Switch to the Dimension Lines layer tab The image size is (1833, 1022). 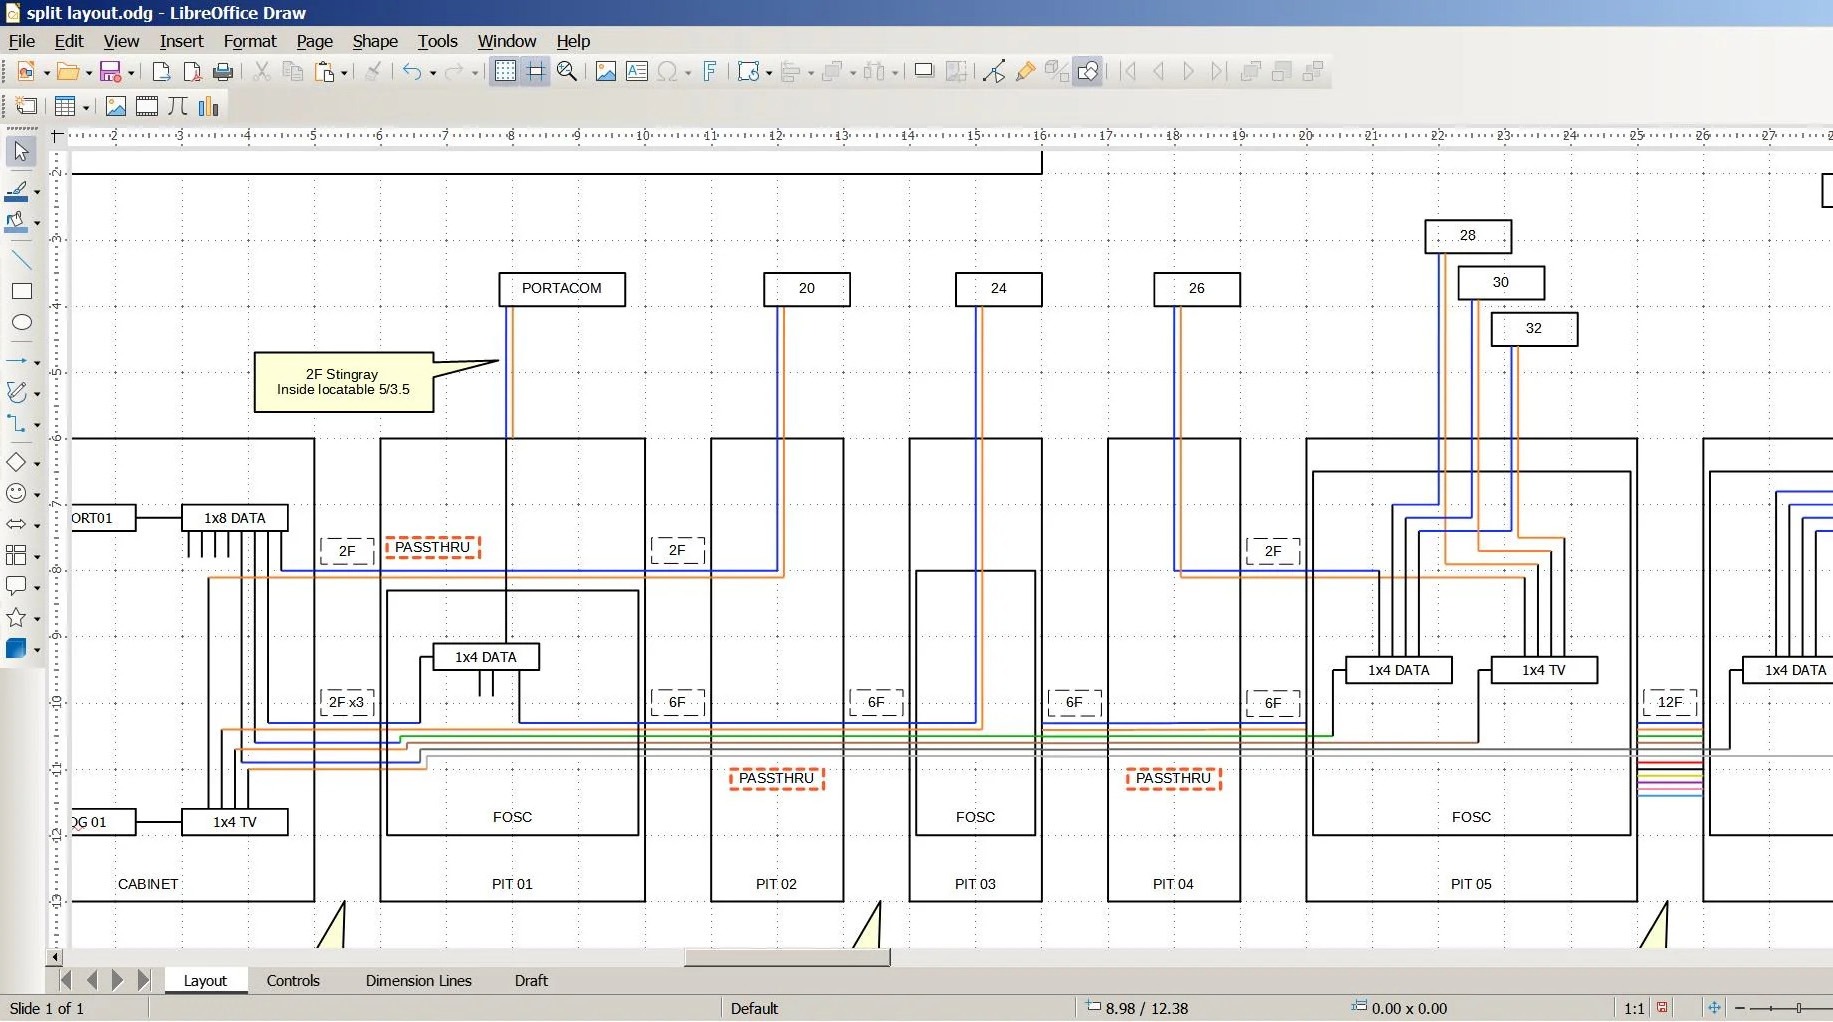point(418,981)
